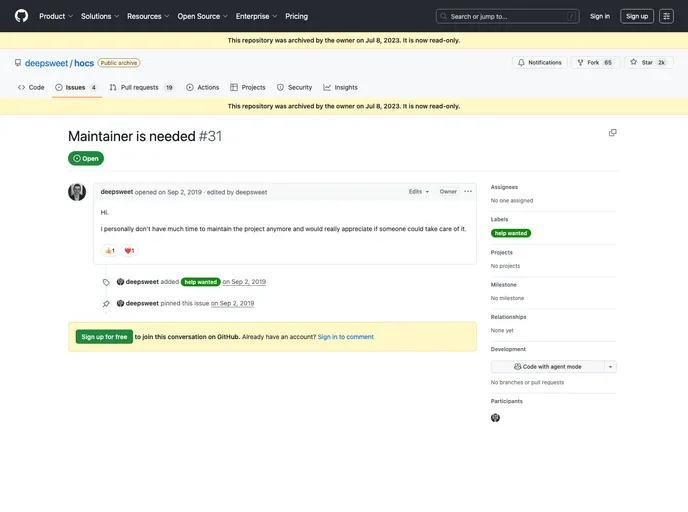
Task: Focus the Search or jump to field
Action: click(x=507, y=16)
